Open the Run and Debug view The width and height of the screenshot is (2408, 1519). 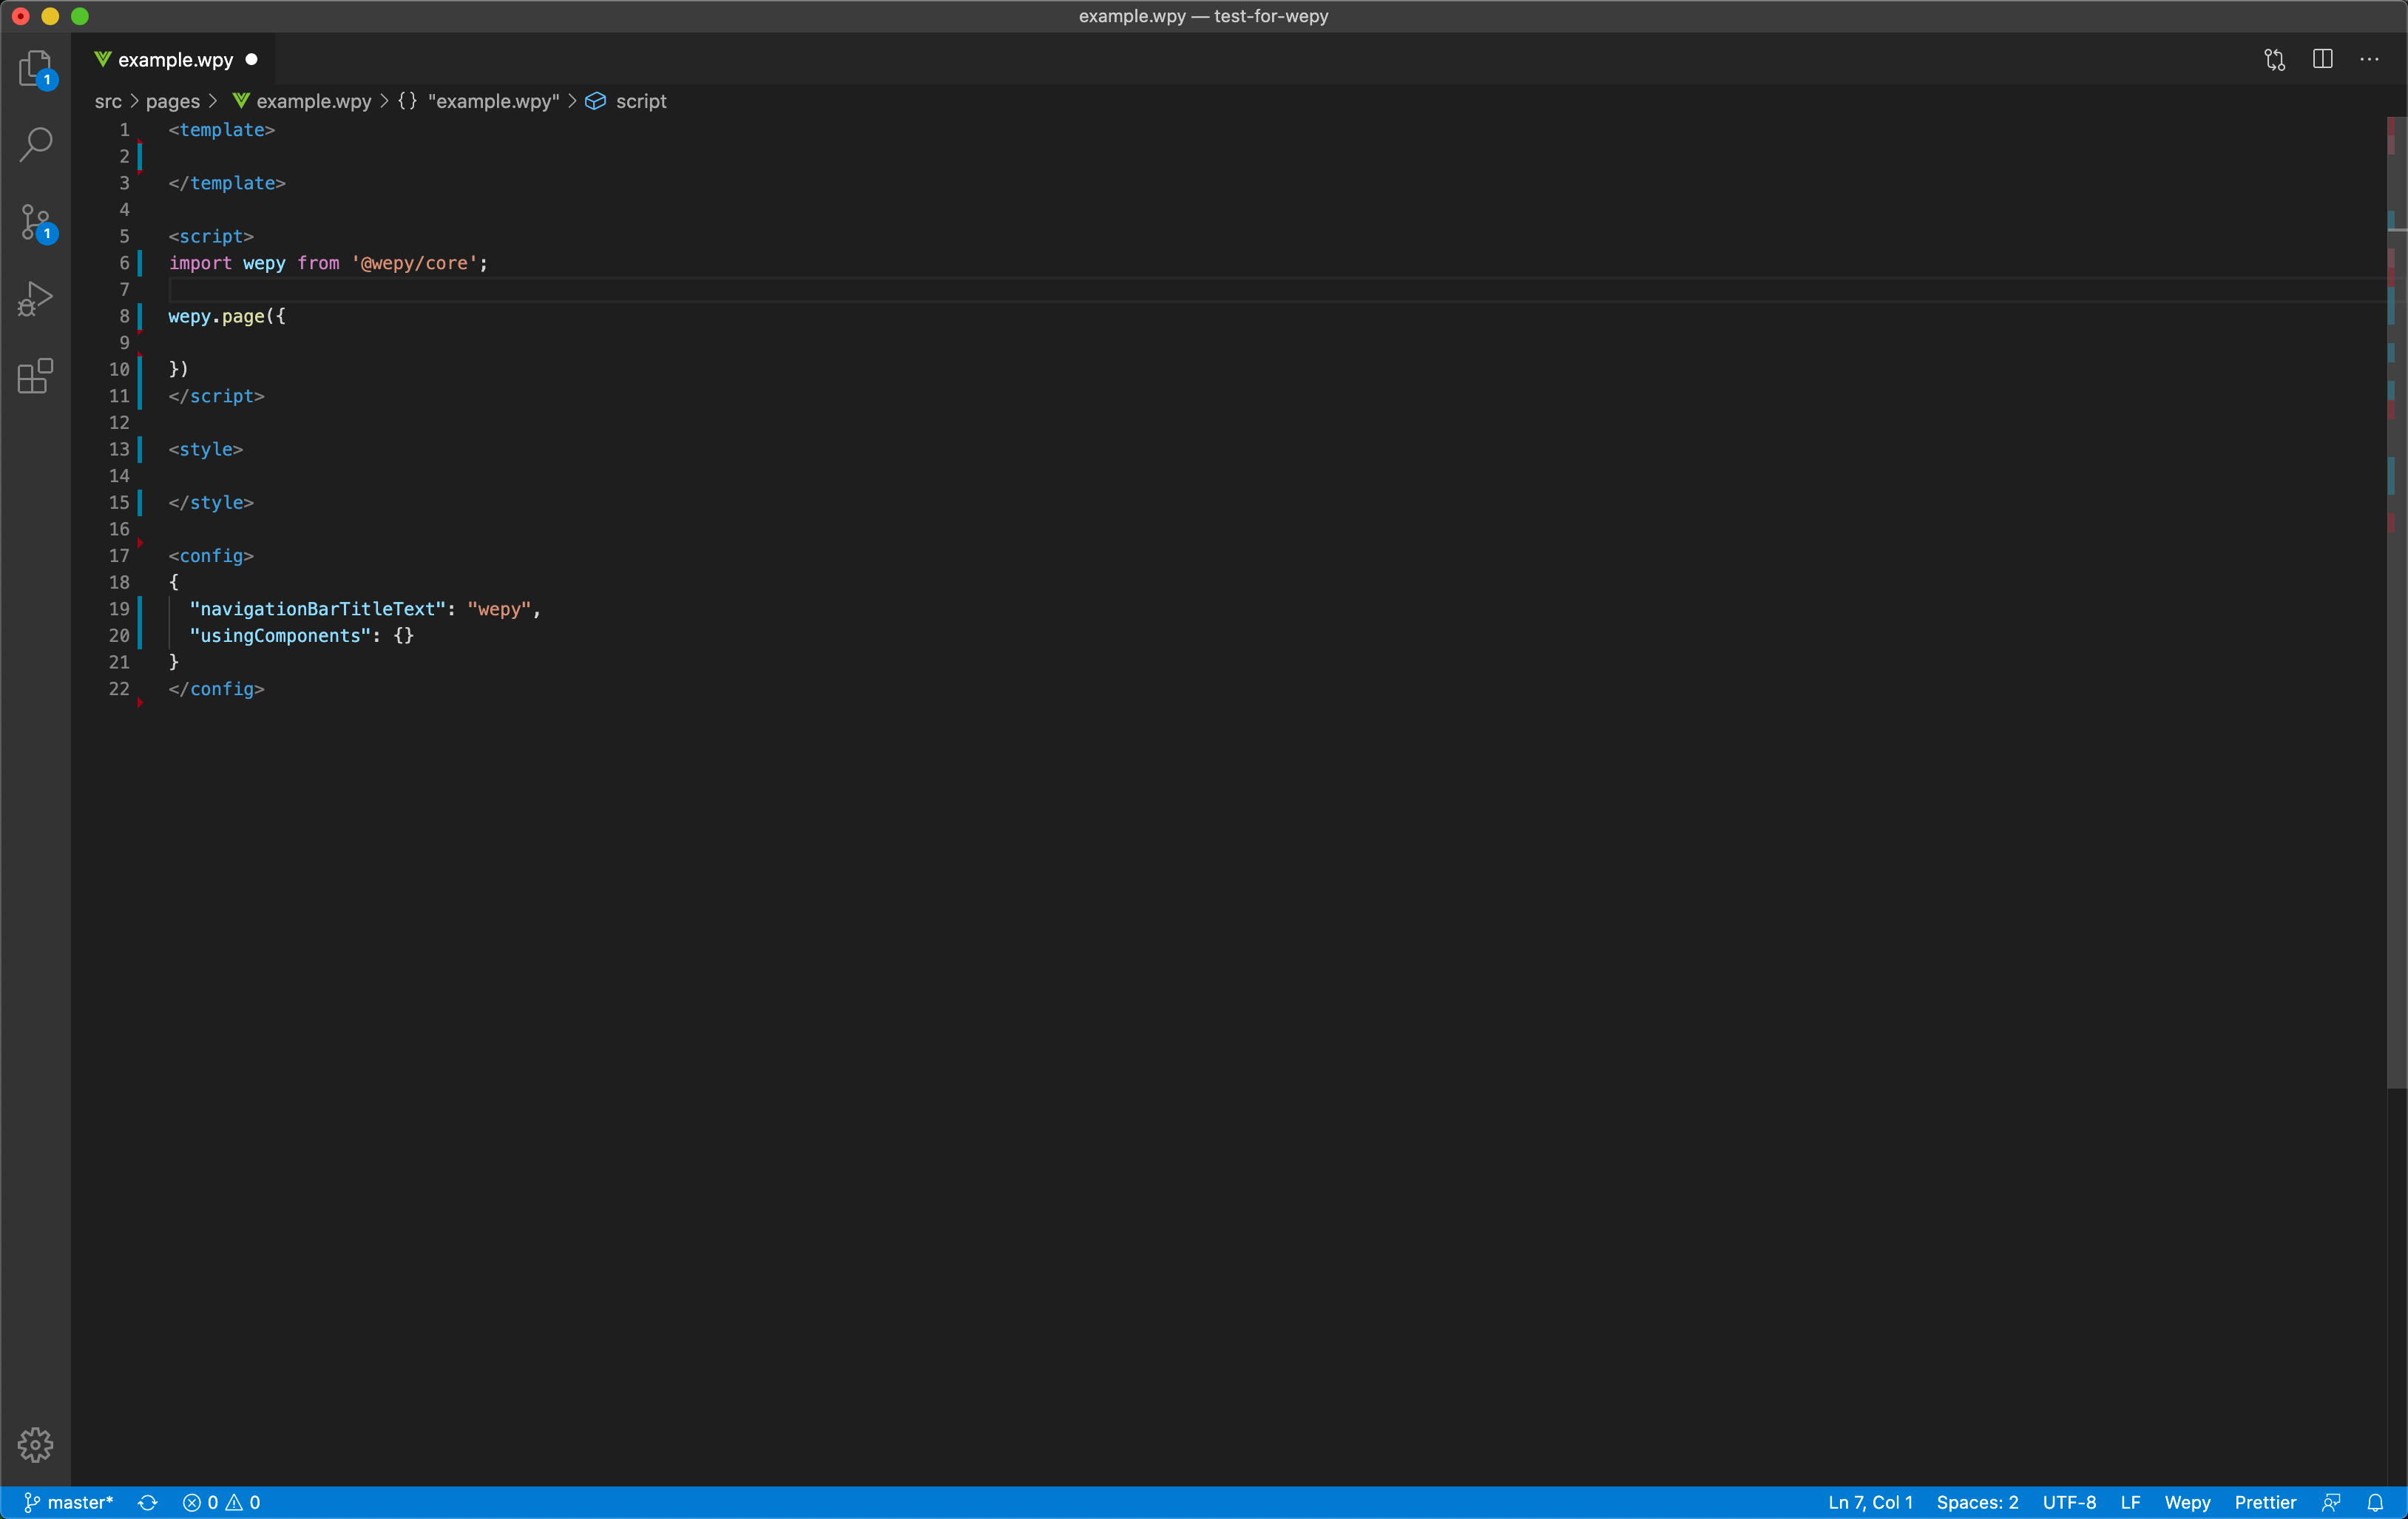[x=35, y=298]
